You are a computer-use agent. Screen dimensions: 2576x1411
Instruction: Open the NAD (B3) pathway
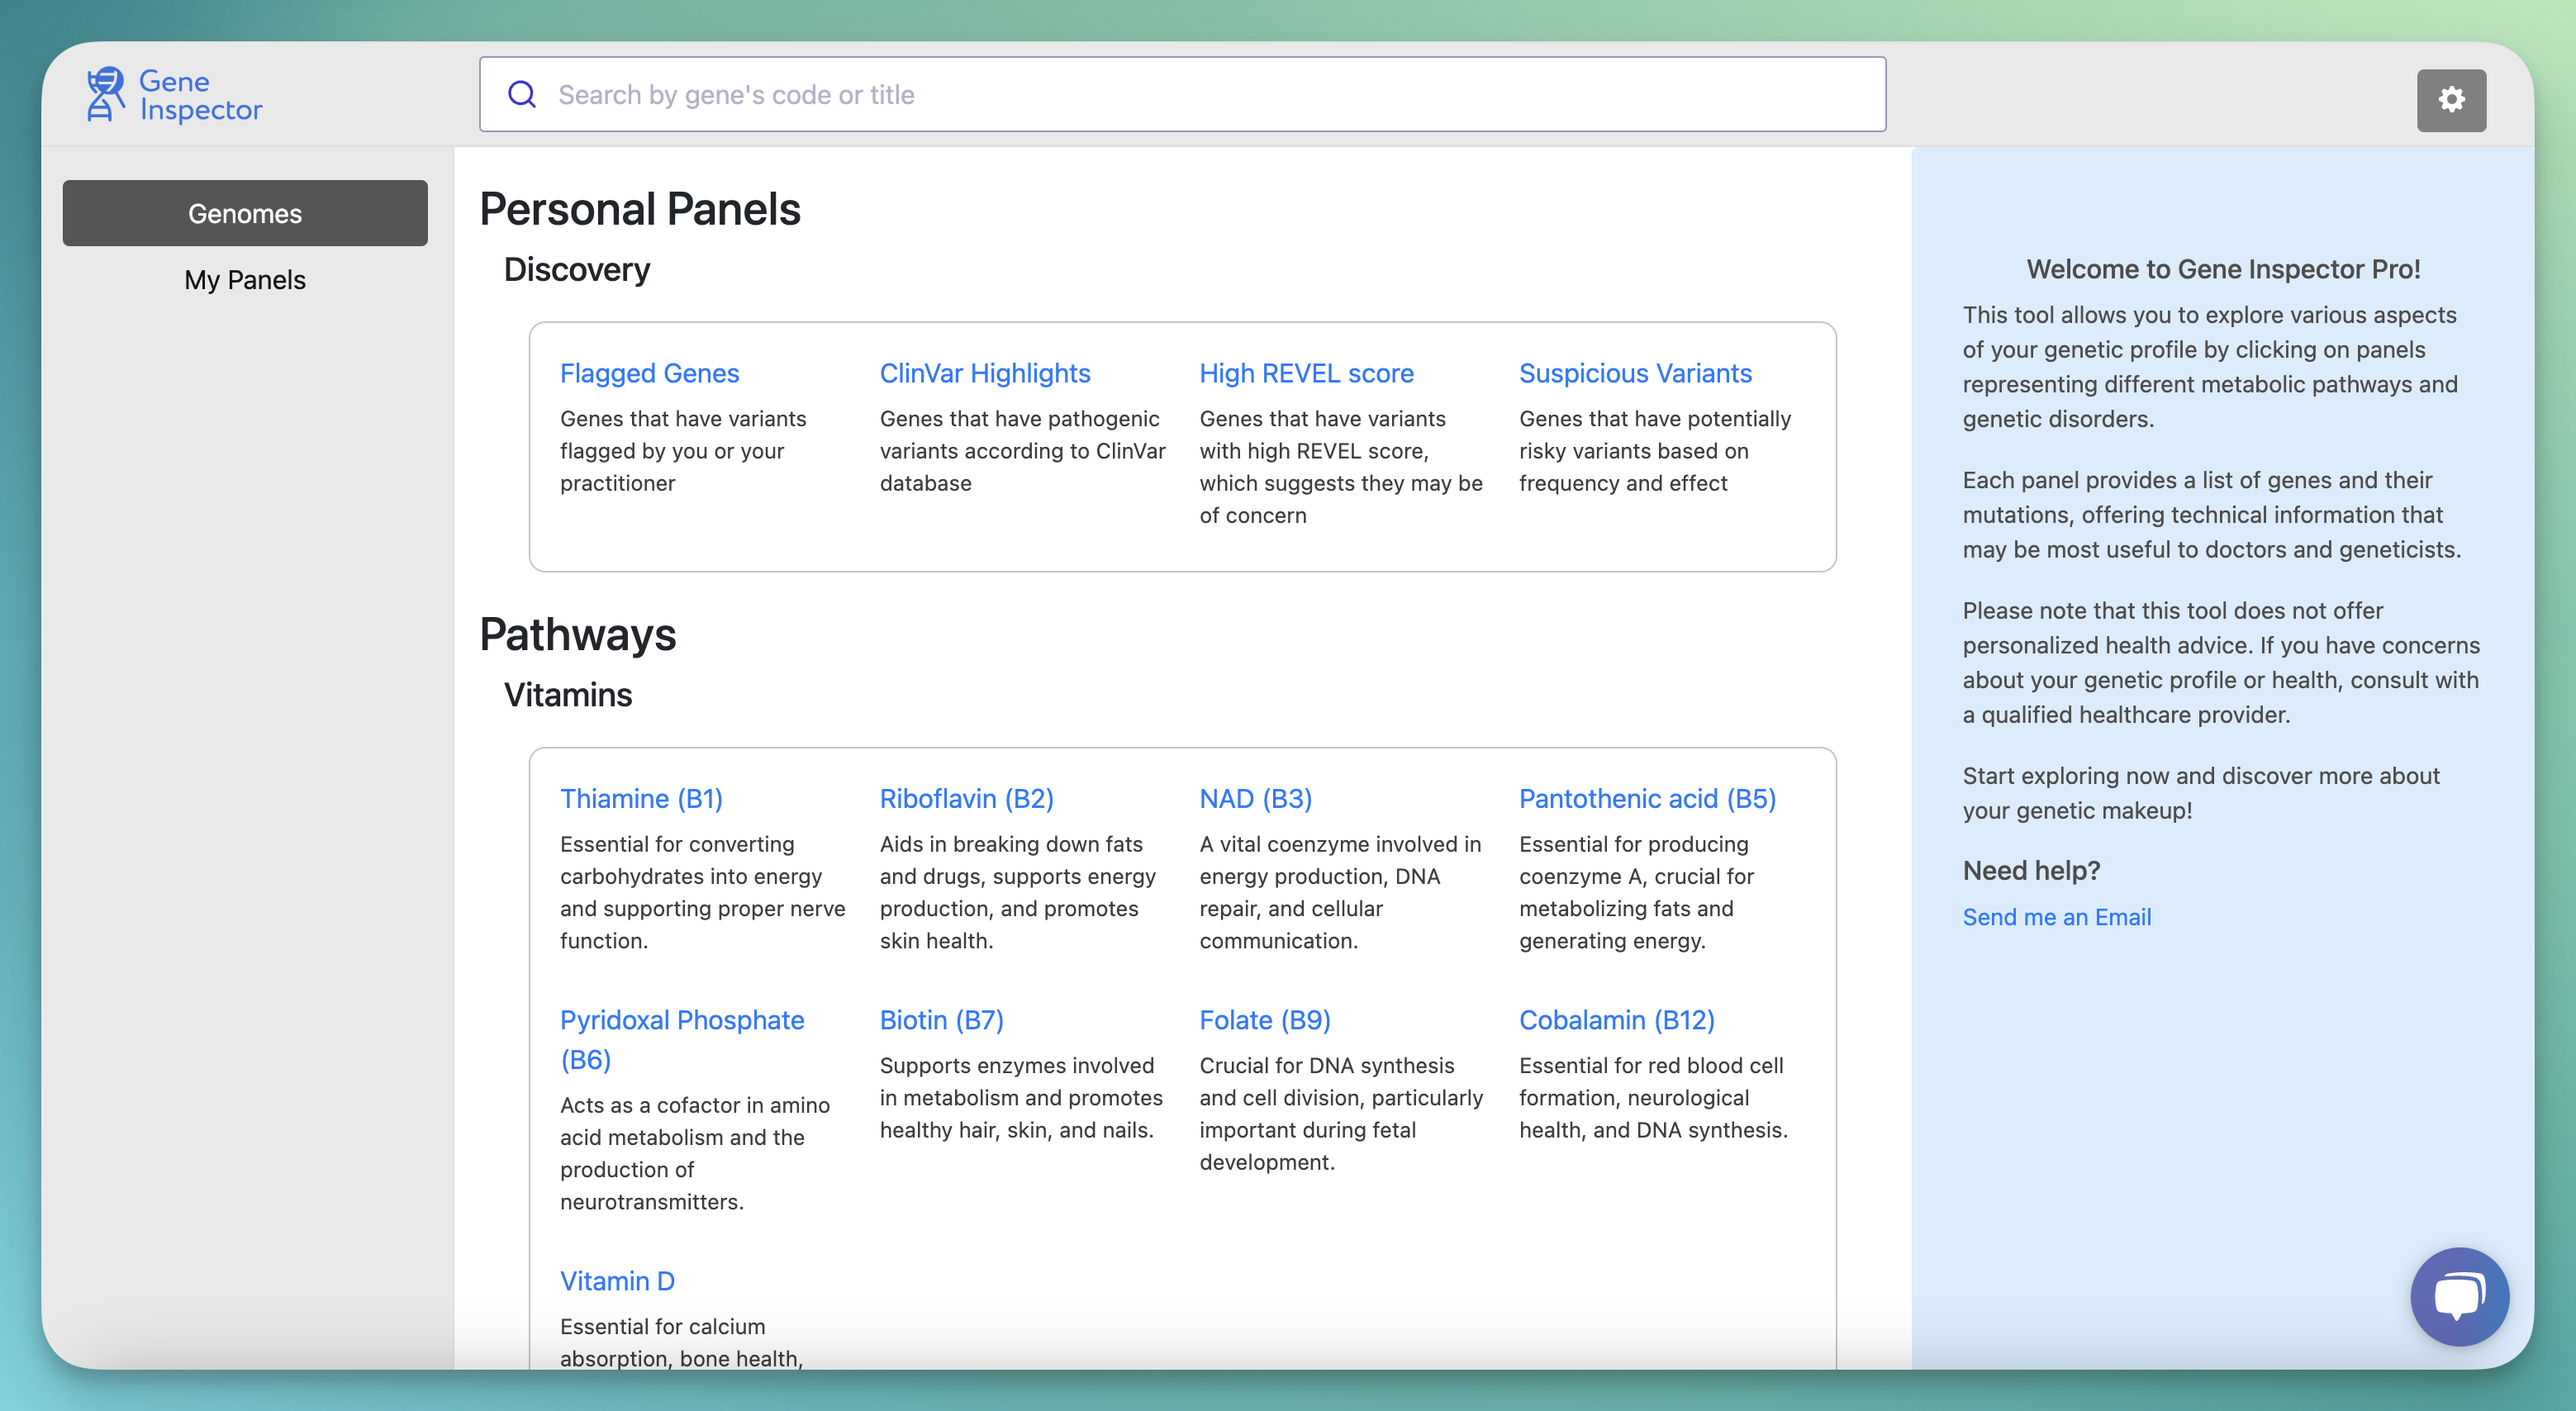[1255, 798]
